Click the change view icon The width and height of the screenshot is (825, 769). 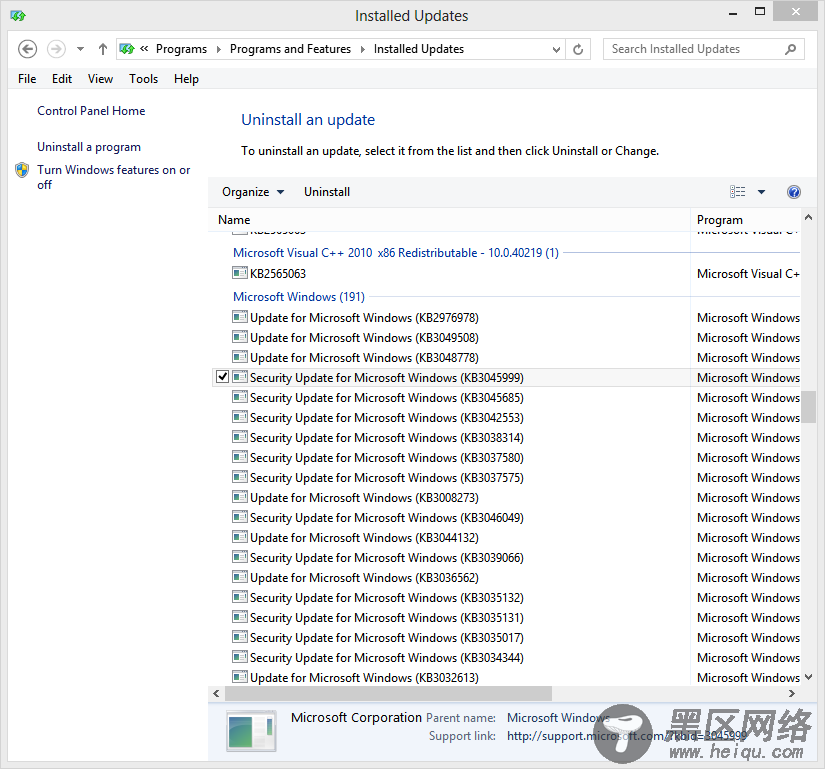point(737,192)
